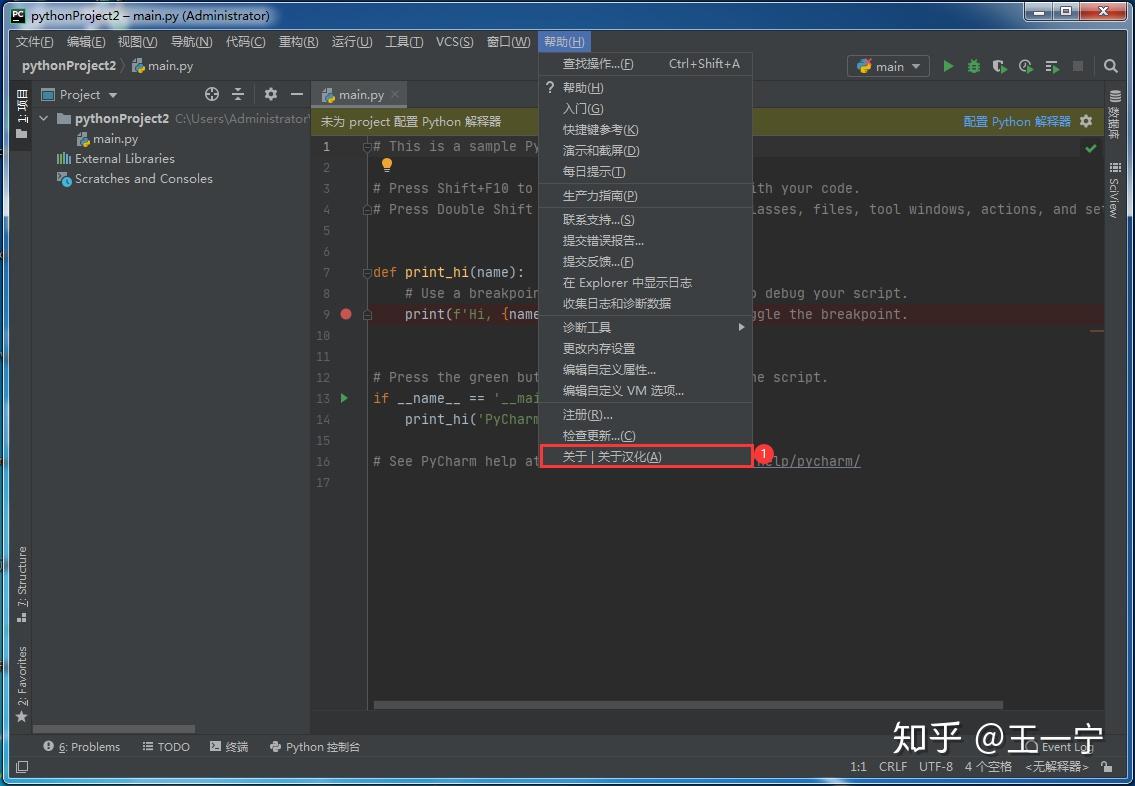
Task: Select External Libraries tree node
Action: click(116, 159)
